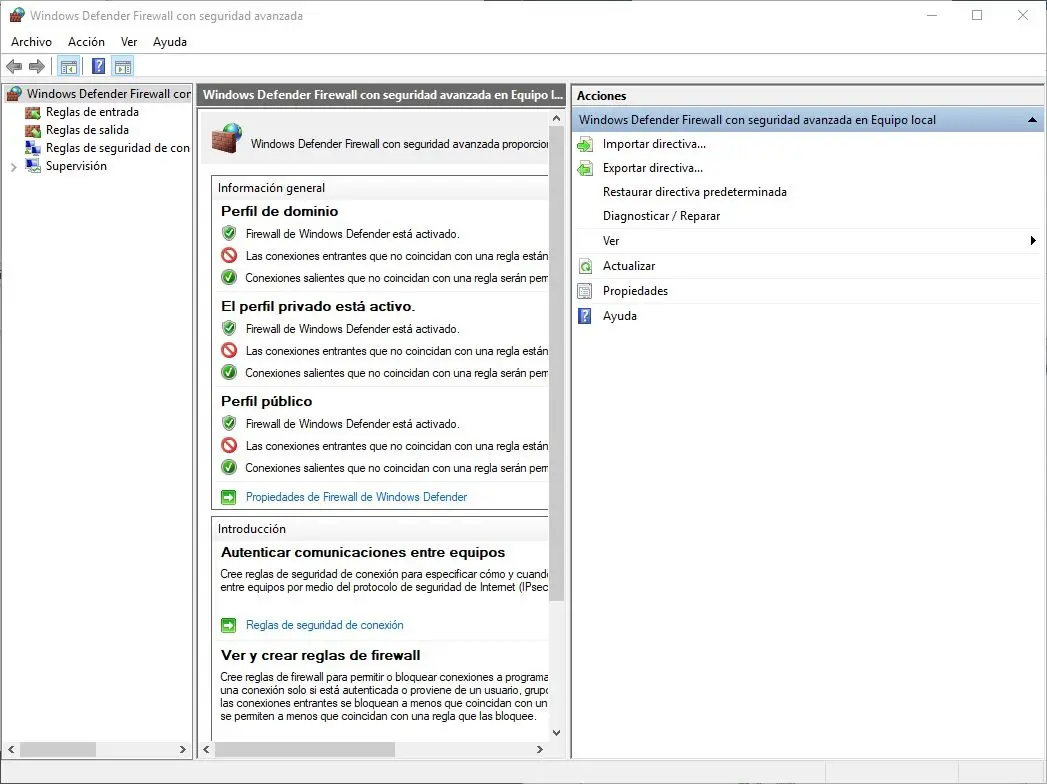1047x784 pixels.
Task: Click the Reglas de entrada icon
Action: [33, 112]
